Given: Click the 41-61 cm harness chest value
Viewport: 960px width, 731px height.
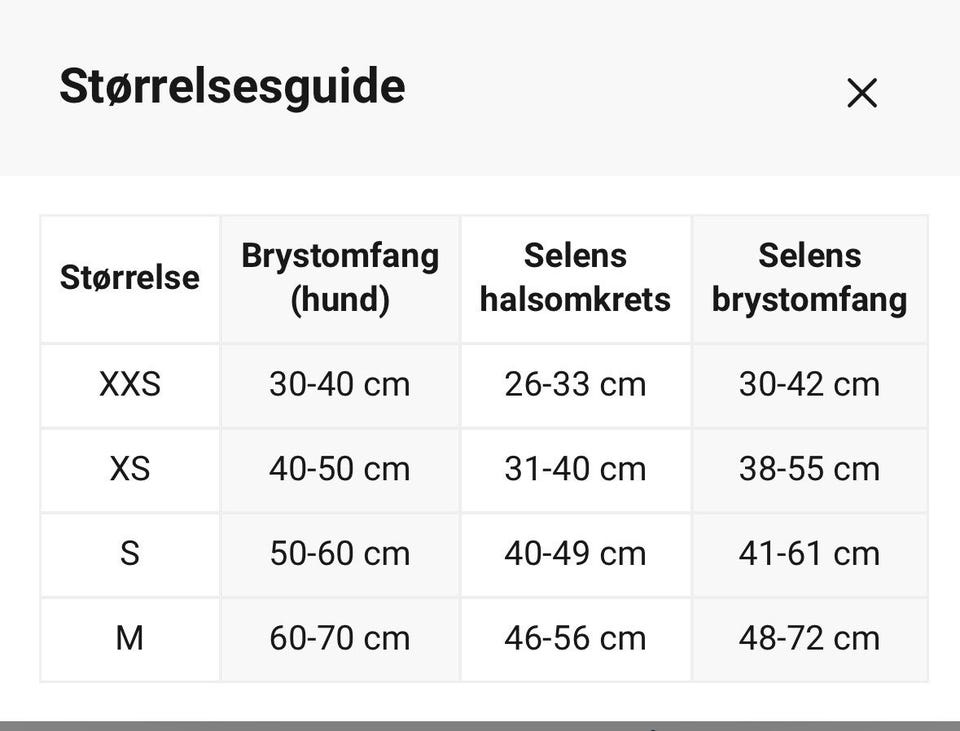Looking at the screenshot, I should [x=809, y=555].
